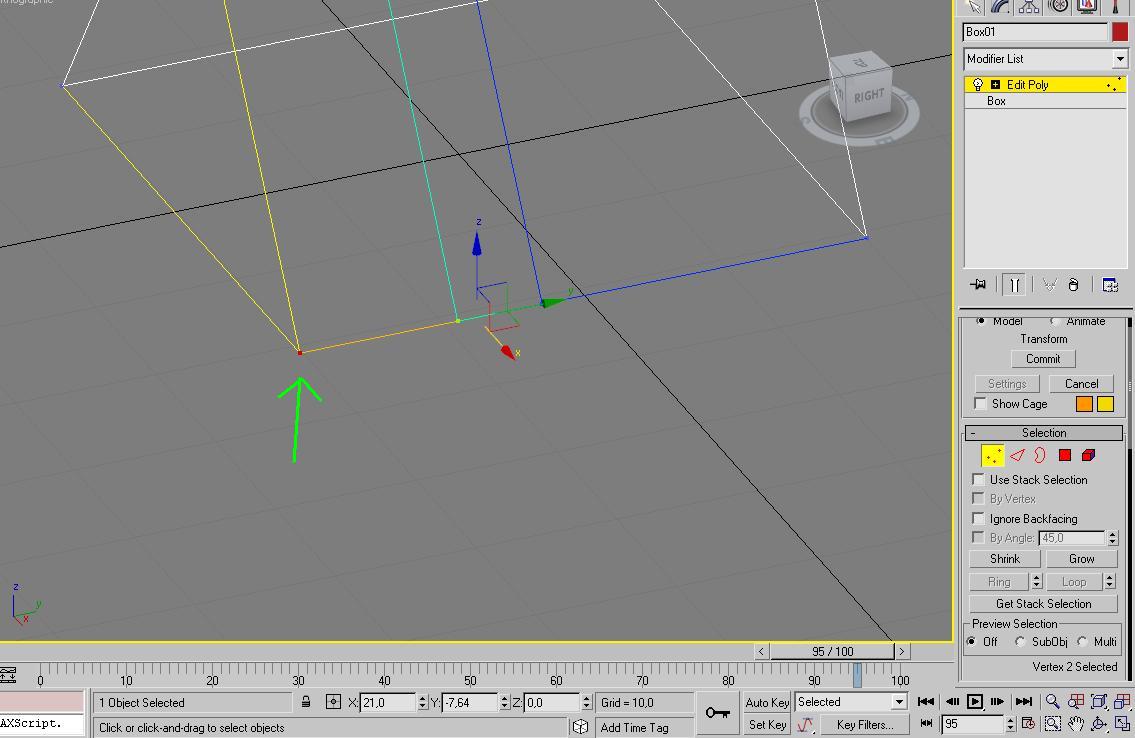1135x738 pixels.
Task: Select Polygon sub-object level icon
Action: pyautogui.click(x=1064, y=455)
